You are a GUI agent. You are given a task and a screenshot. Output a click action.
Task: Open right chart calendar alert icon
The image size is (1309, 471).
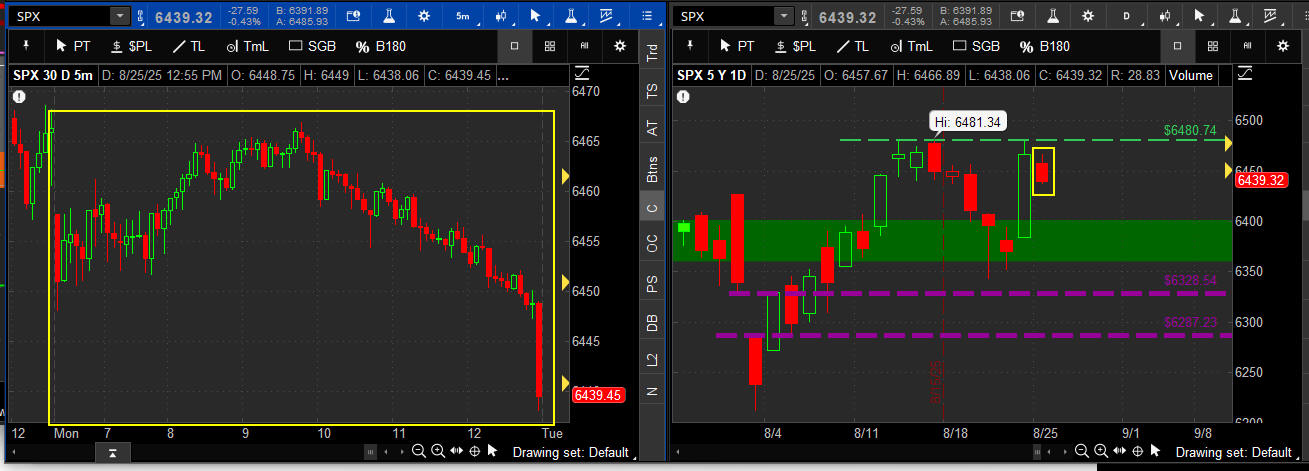pos(1019,16)
